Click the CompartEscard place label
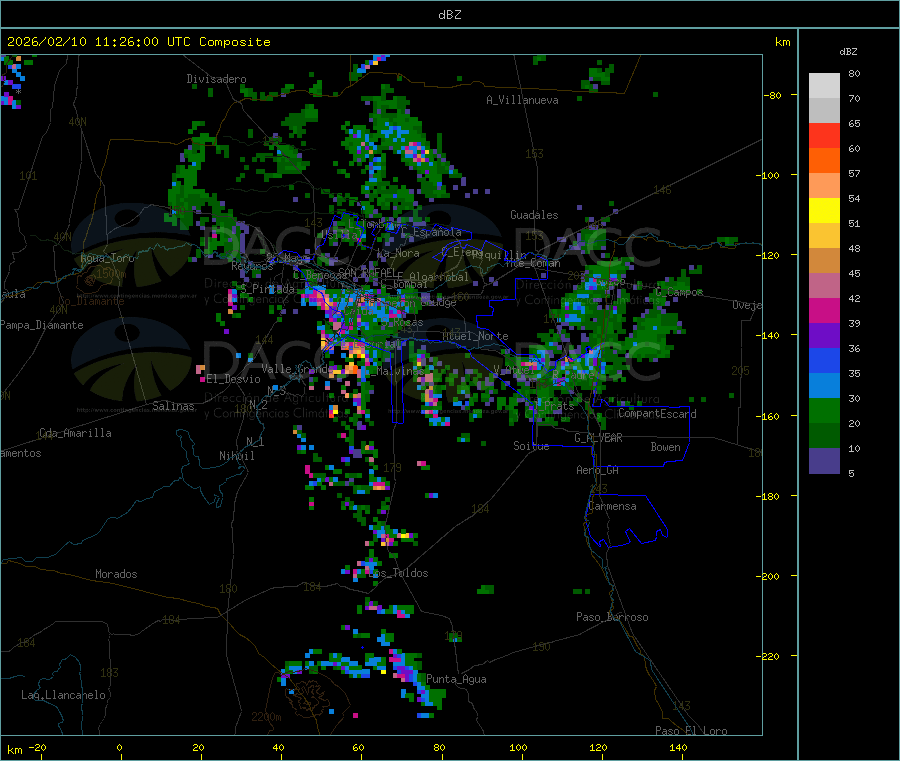 [657, 414]
